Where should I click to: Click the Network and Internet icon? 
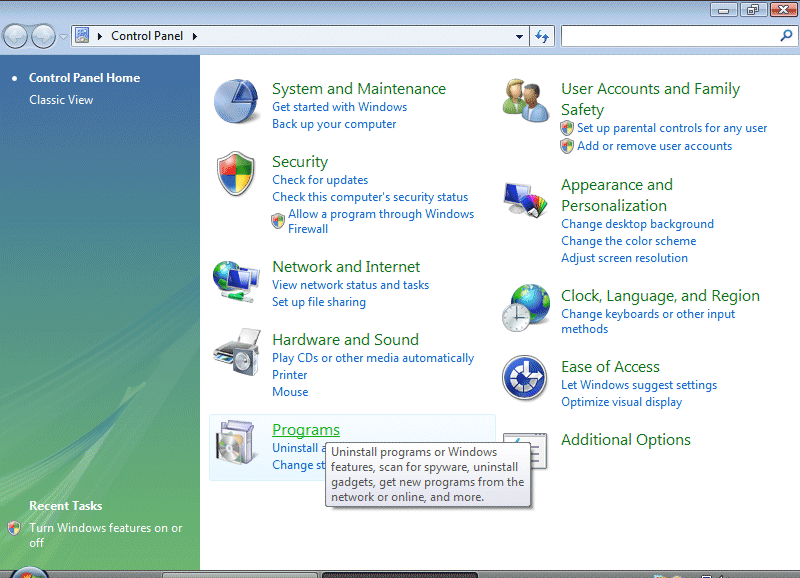(x=237, y=281)
